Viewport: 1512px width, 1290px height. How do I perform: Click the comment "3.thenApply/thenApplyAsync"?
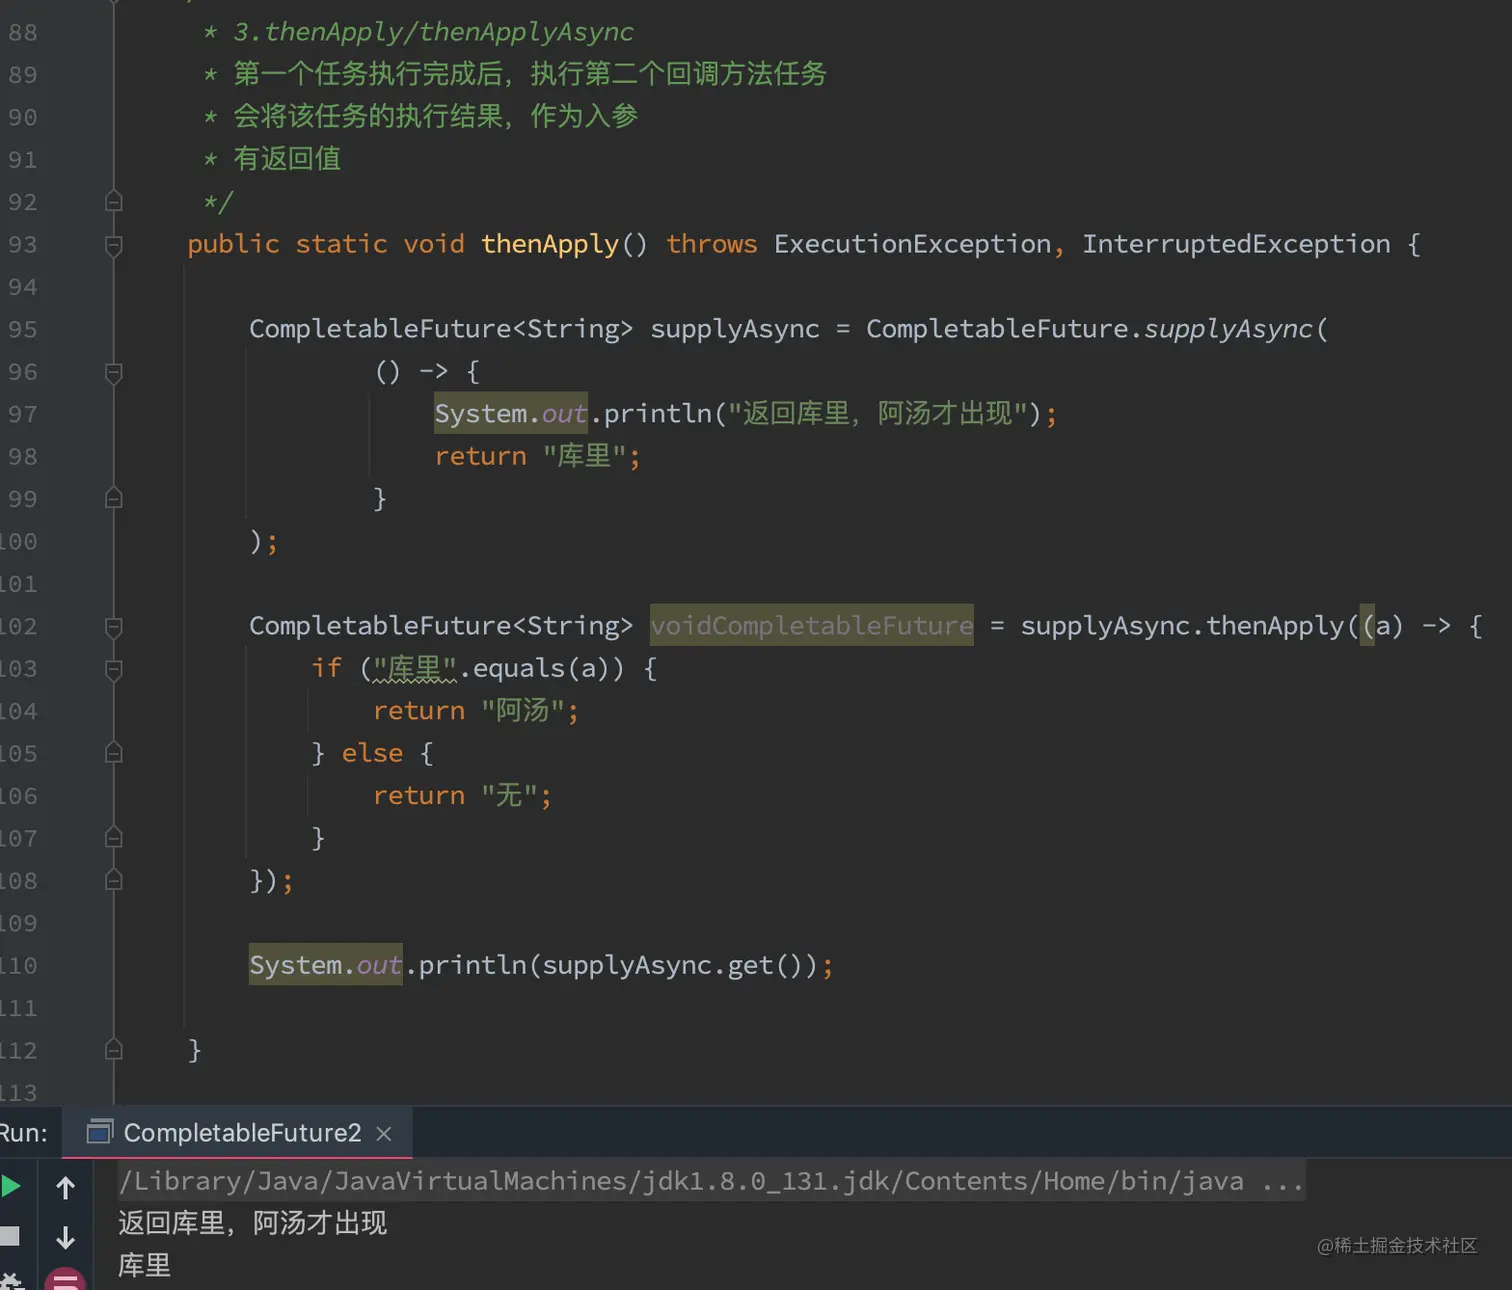pos(433,32)
